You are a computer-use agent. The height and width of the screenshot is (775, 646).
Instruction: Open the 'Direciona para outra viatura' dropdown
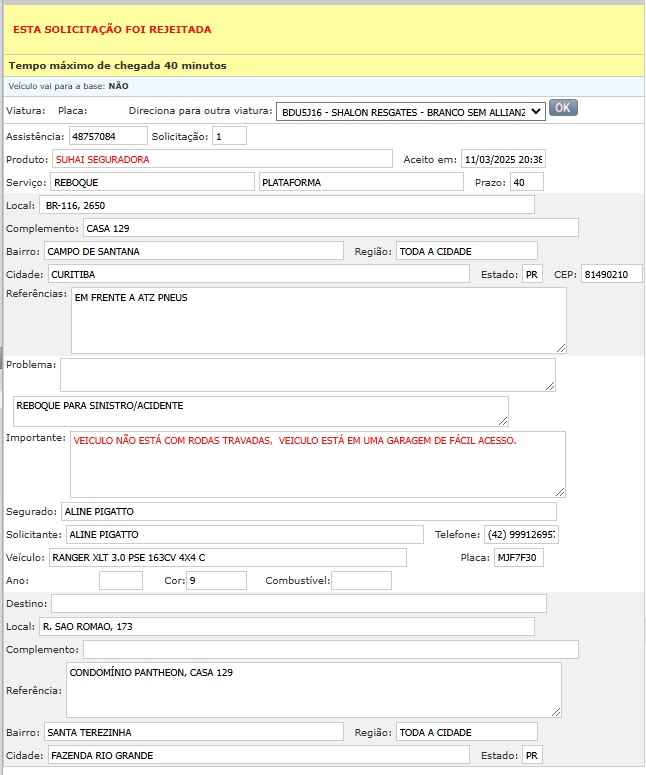coord(410,112)
